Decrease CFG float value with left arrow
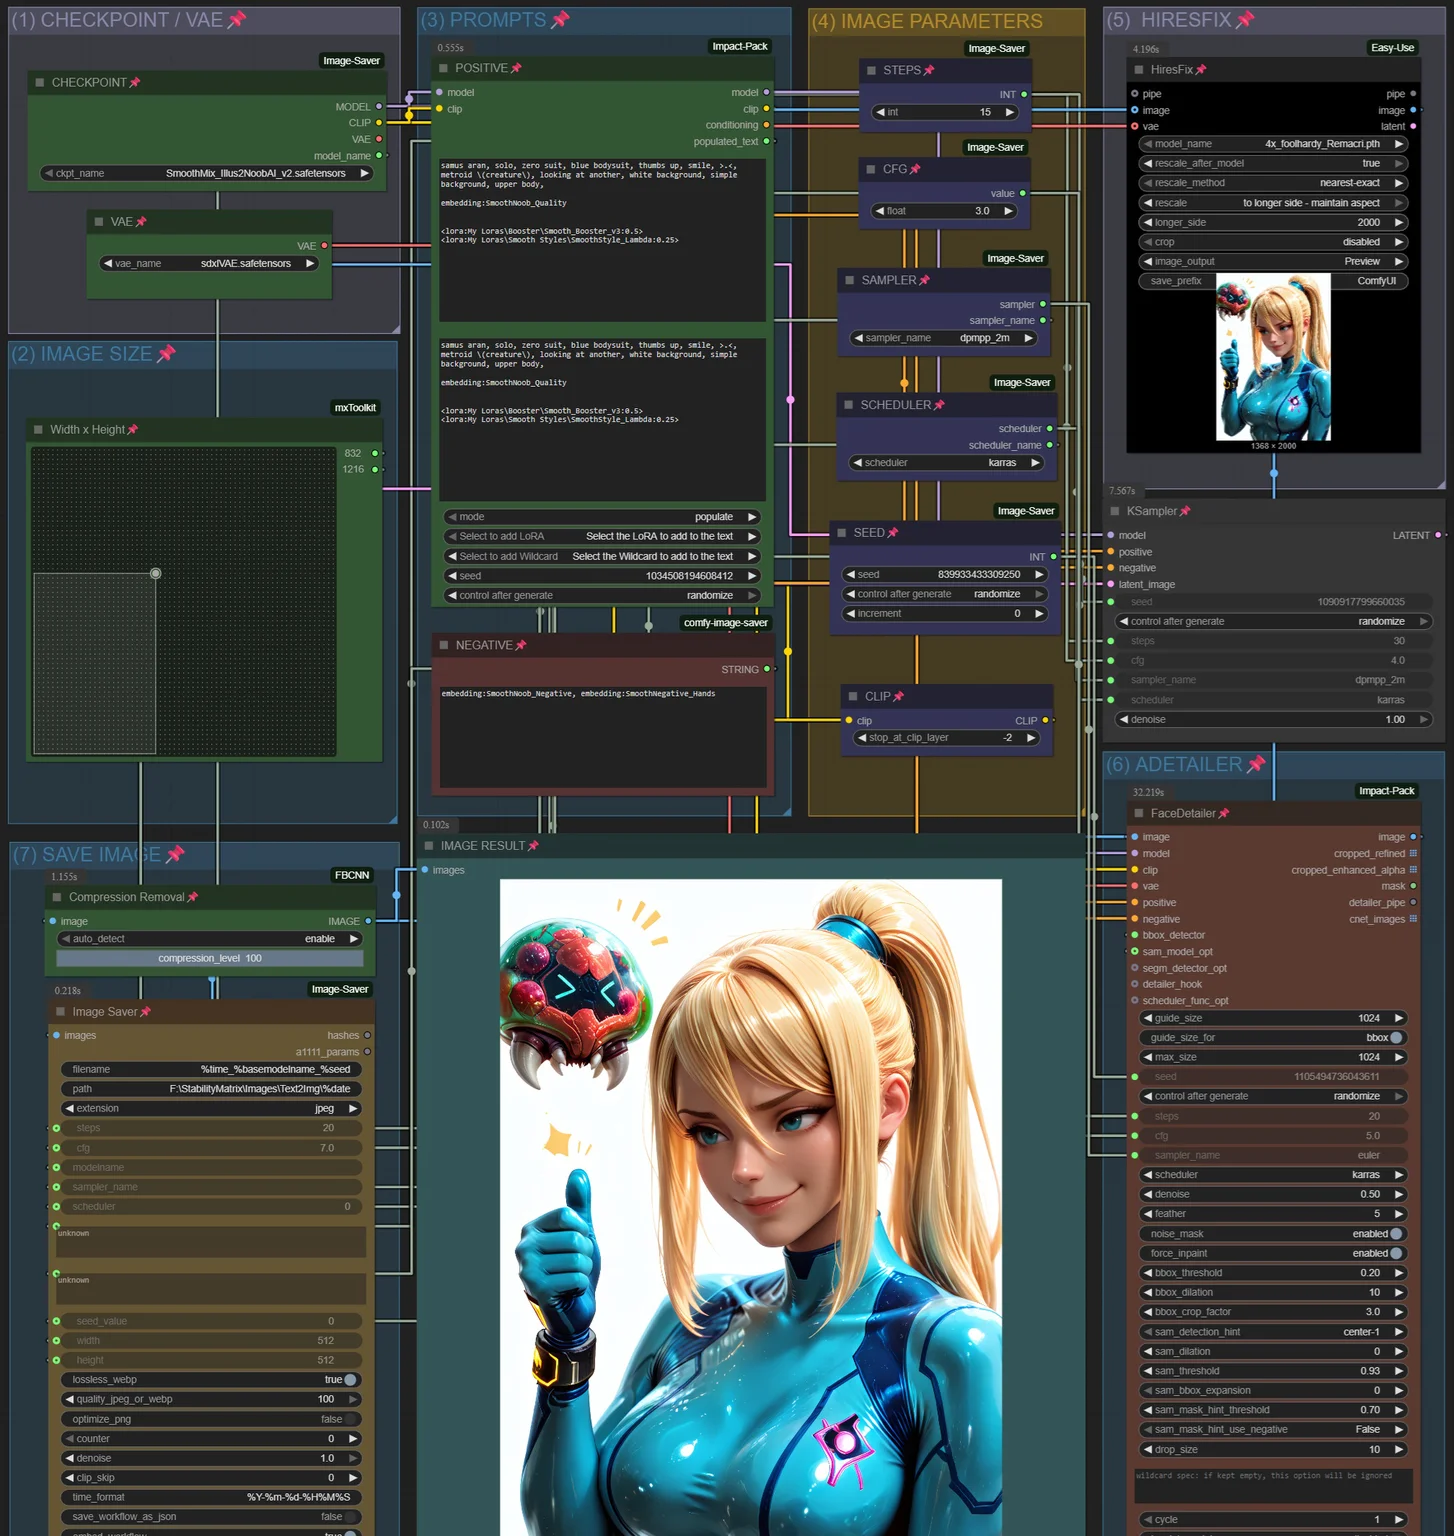 (879, 211)
